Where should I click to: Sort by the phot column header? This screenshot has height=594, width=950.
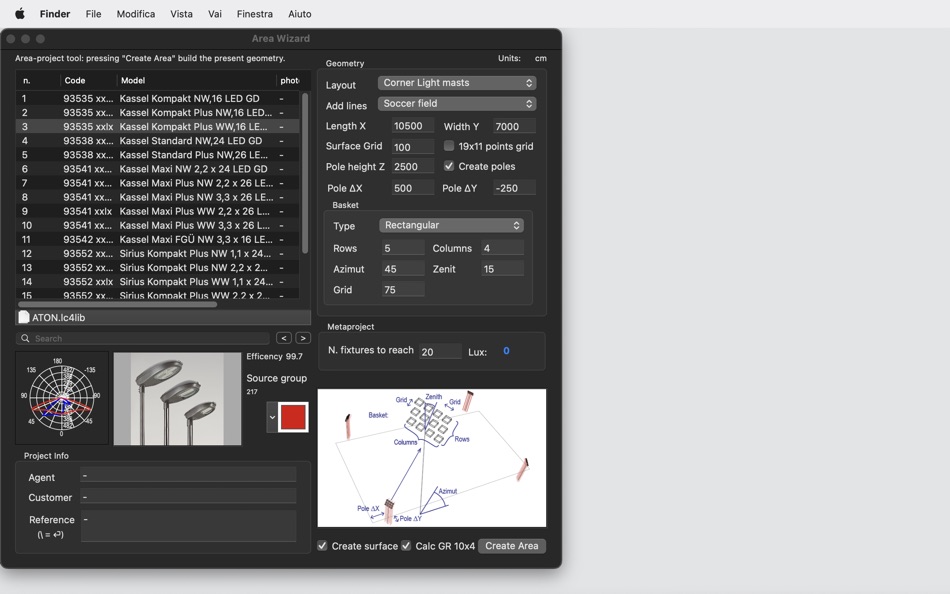tap(290, 80)
